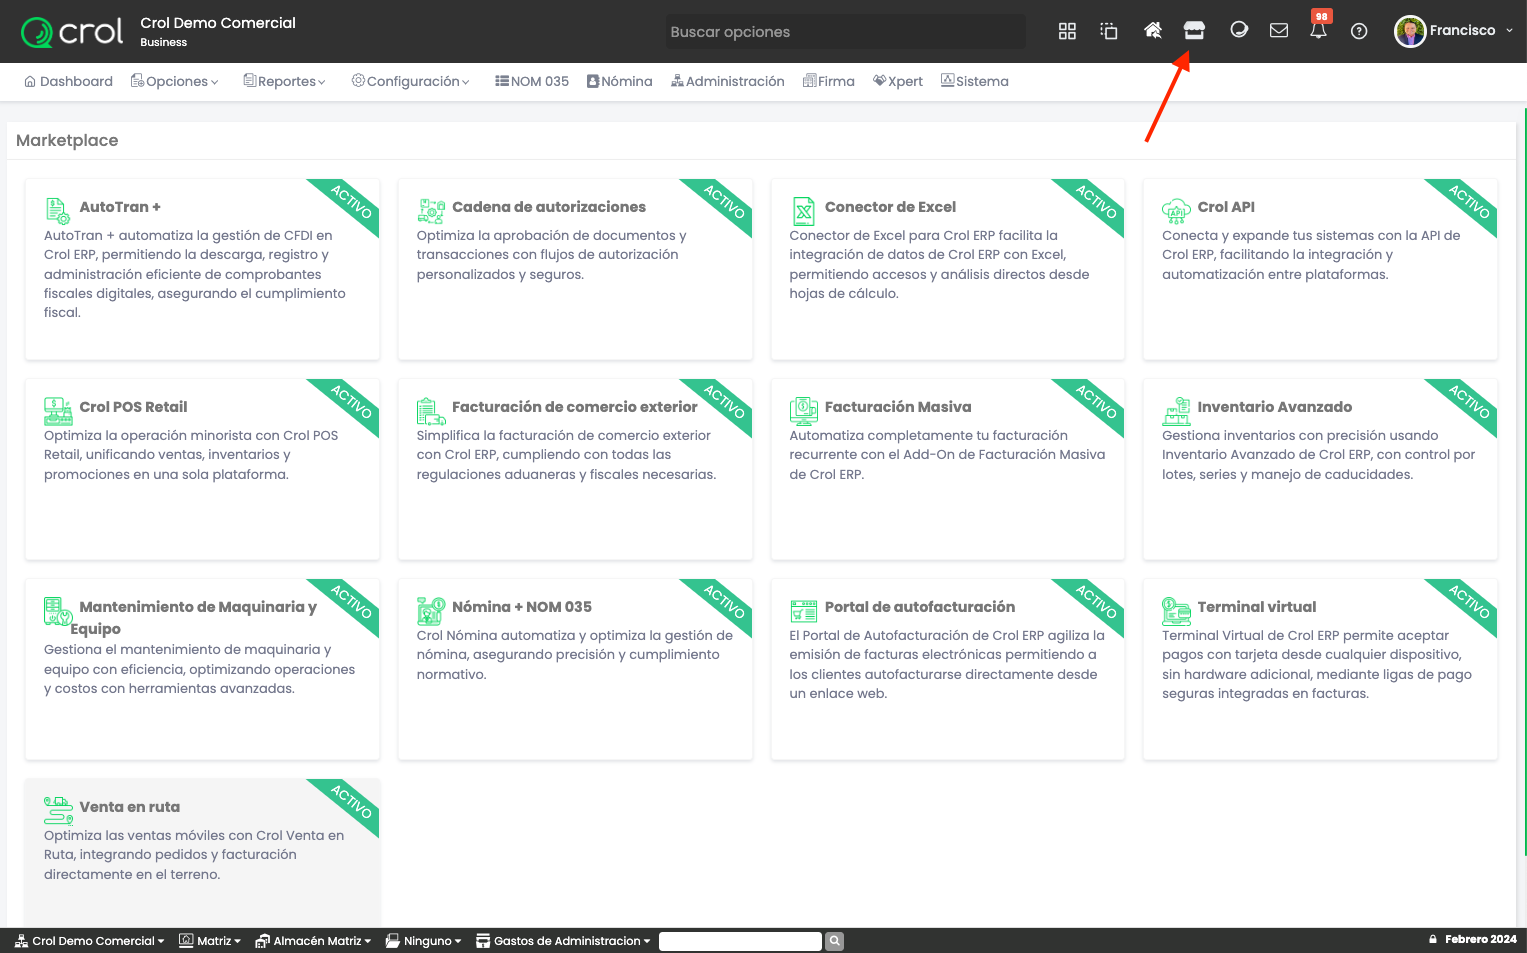Screen dimensions: 1527x953
Task: Click the AutoTran + card icon
Action: click(57, 209)
